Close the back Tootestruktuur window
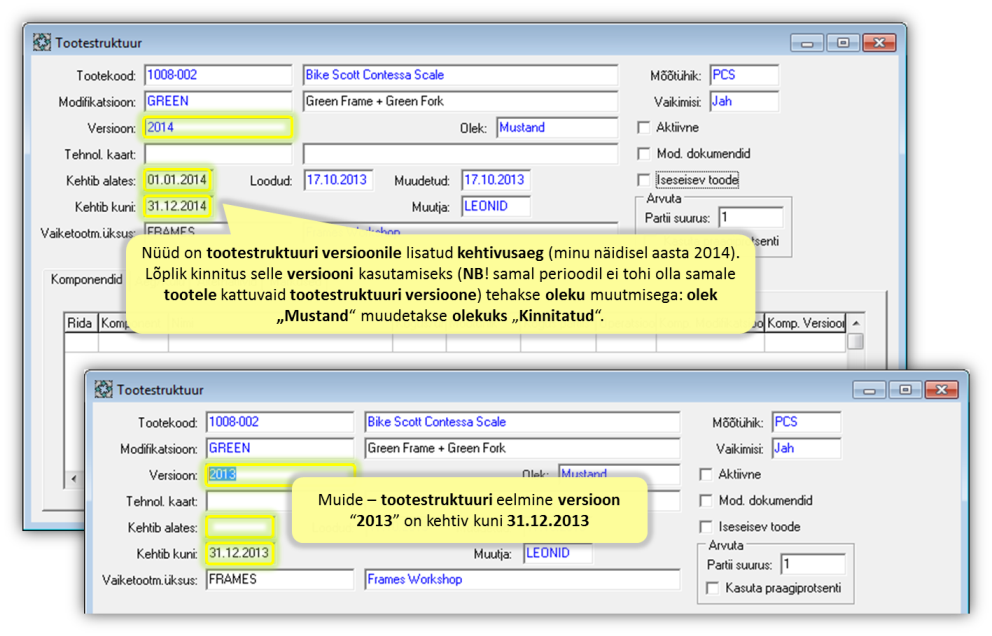 [879, 43]
